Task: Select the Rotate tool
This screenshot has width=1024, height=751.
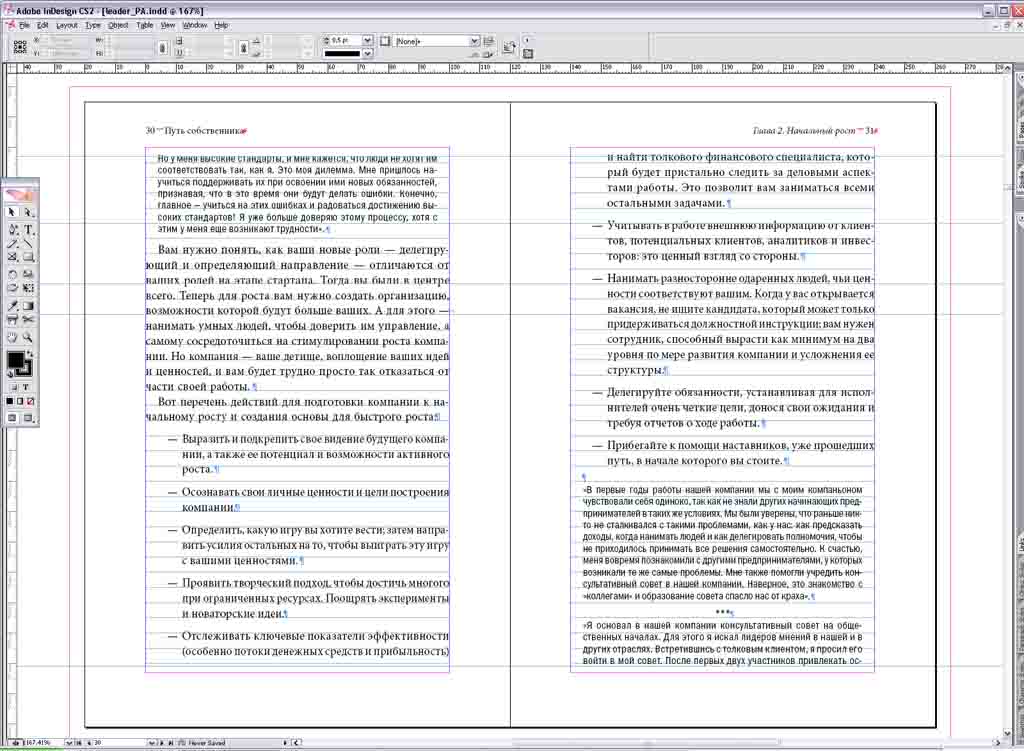Action: click(12, 274)
